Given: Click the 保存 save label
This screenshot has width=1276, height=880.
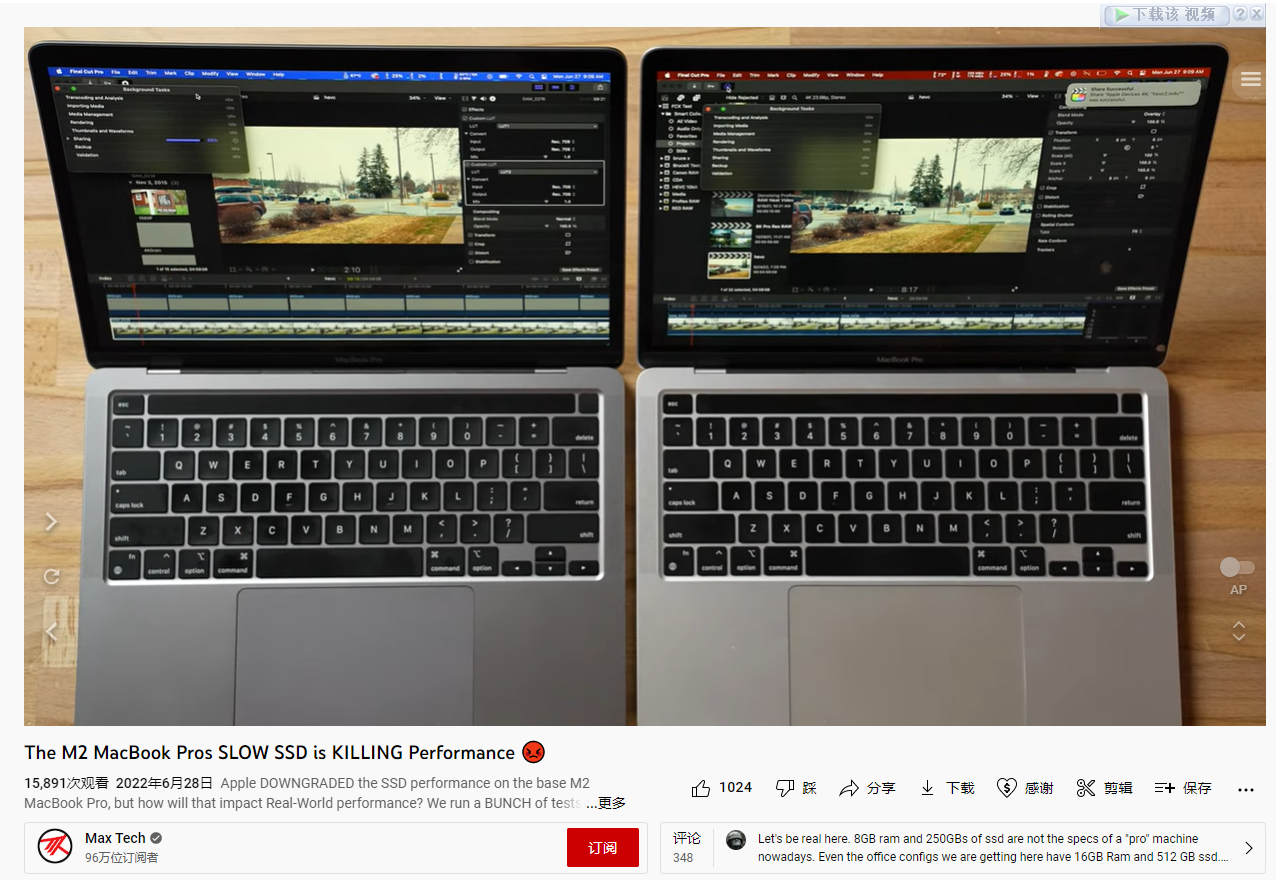Looking at the screenshot, I should tap(1197, 788).
